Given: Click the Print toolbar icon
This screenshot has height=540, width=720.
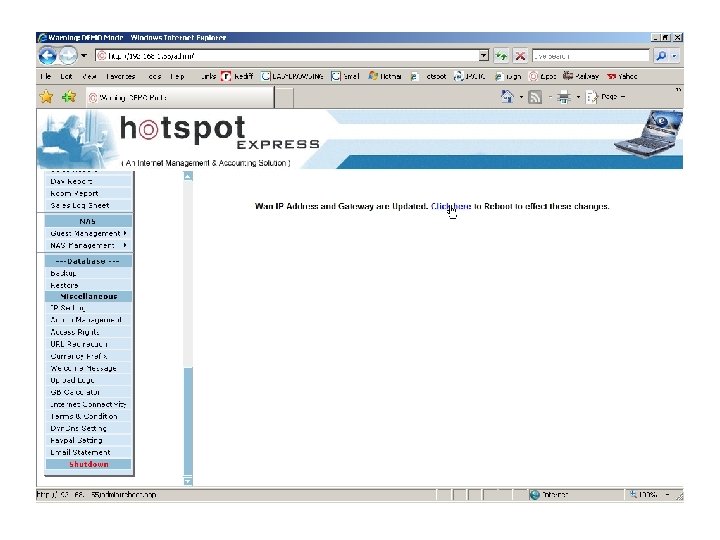Looking at the screenshot, I should click(x=564, y=97).
